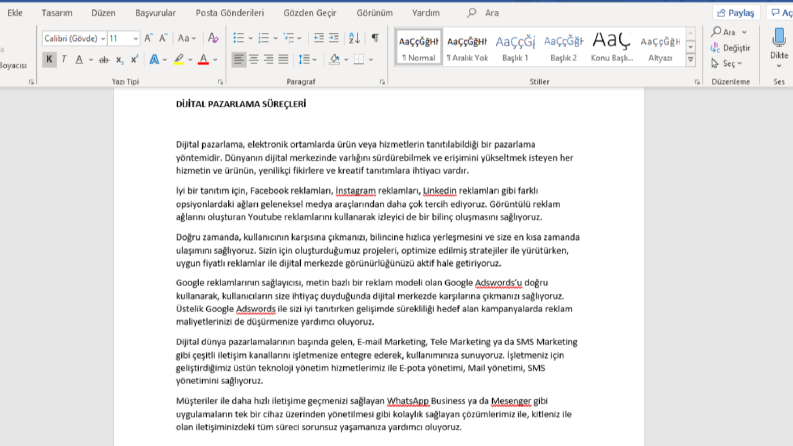This screenshot has height=446, width=793.
Task: Expand the styles gallery list
Action: click(690, 60)
